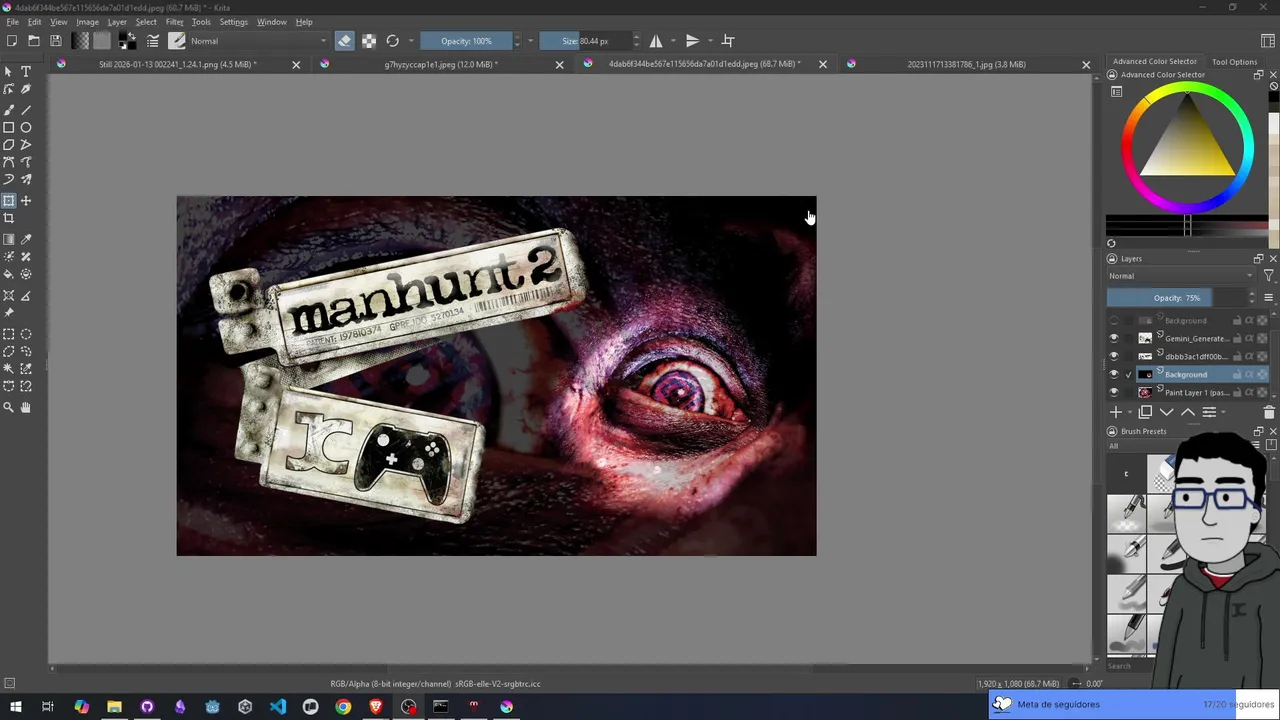Hide the Gemini_Generate layer

click(x=1114, y=338)
